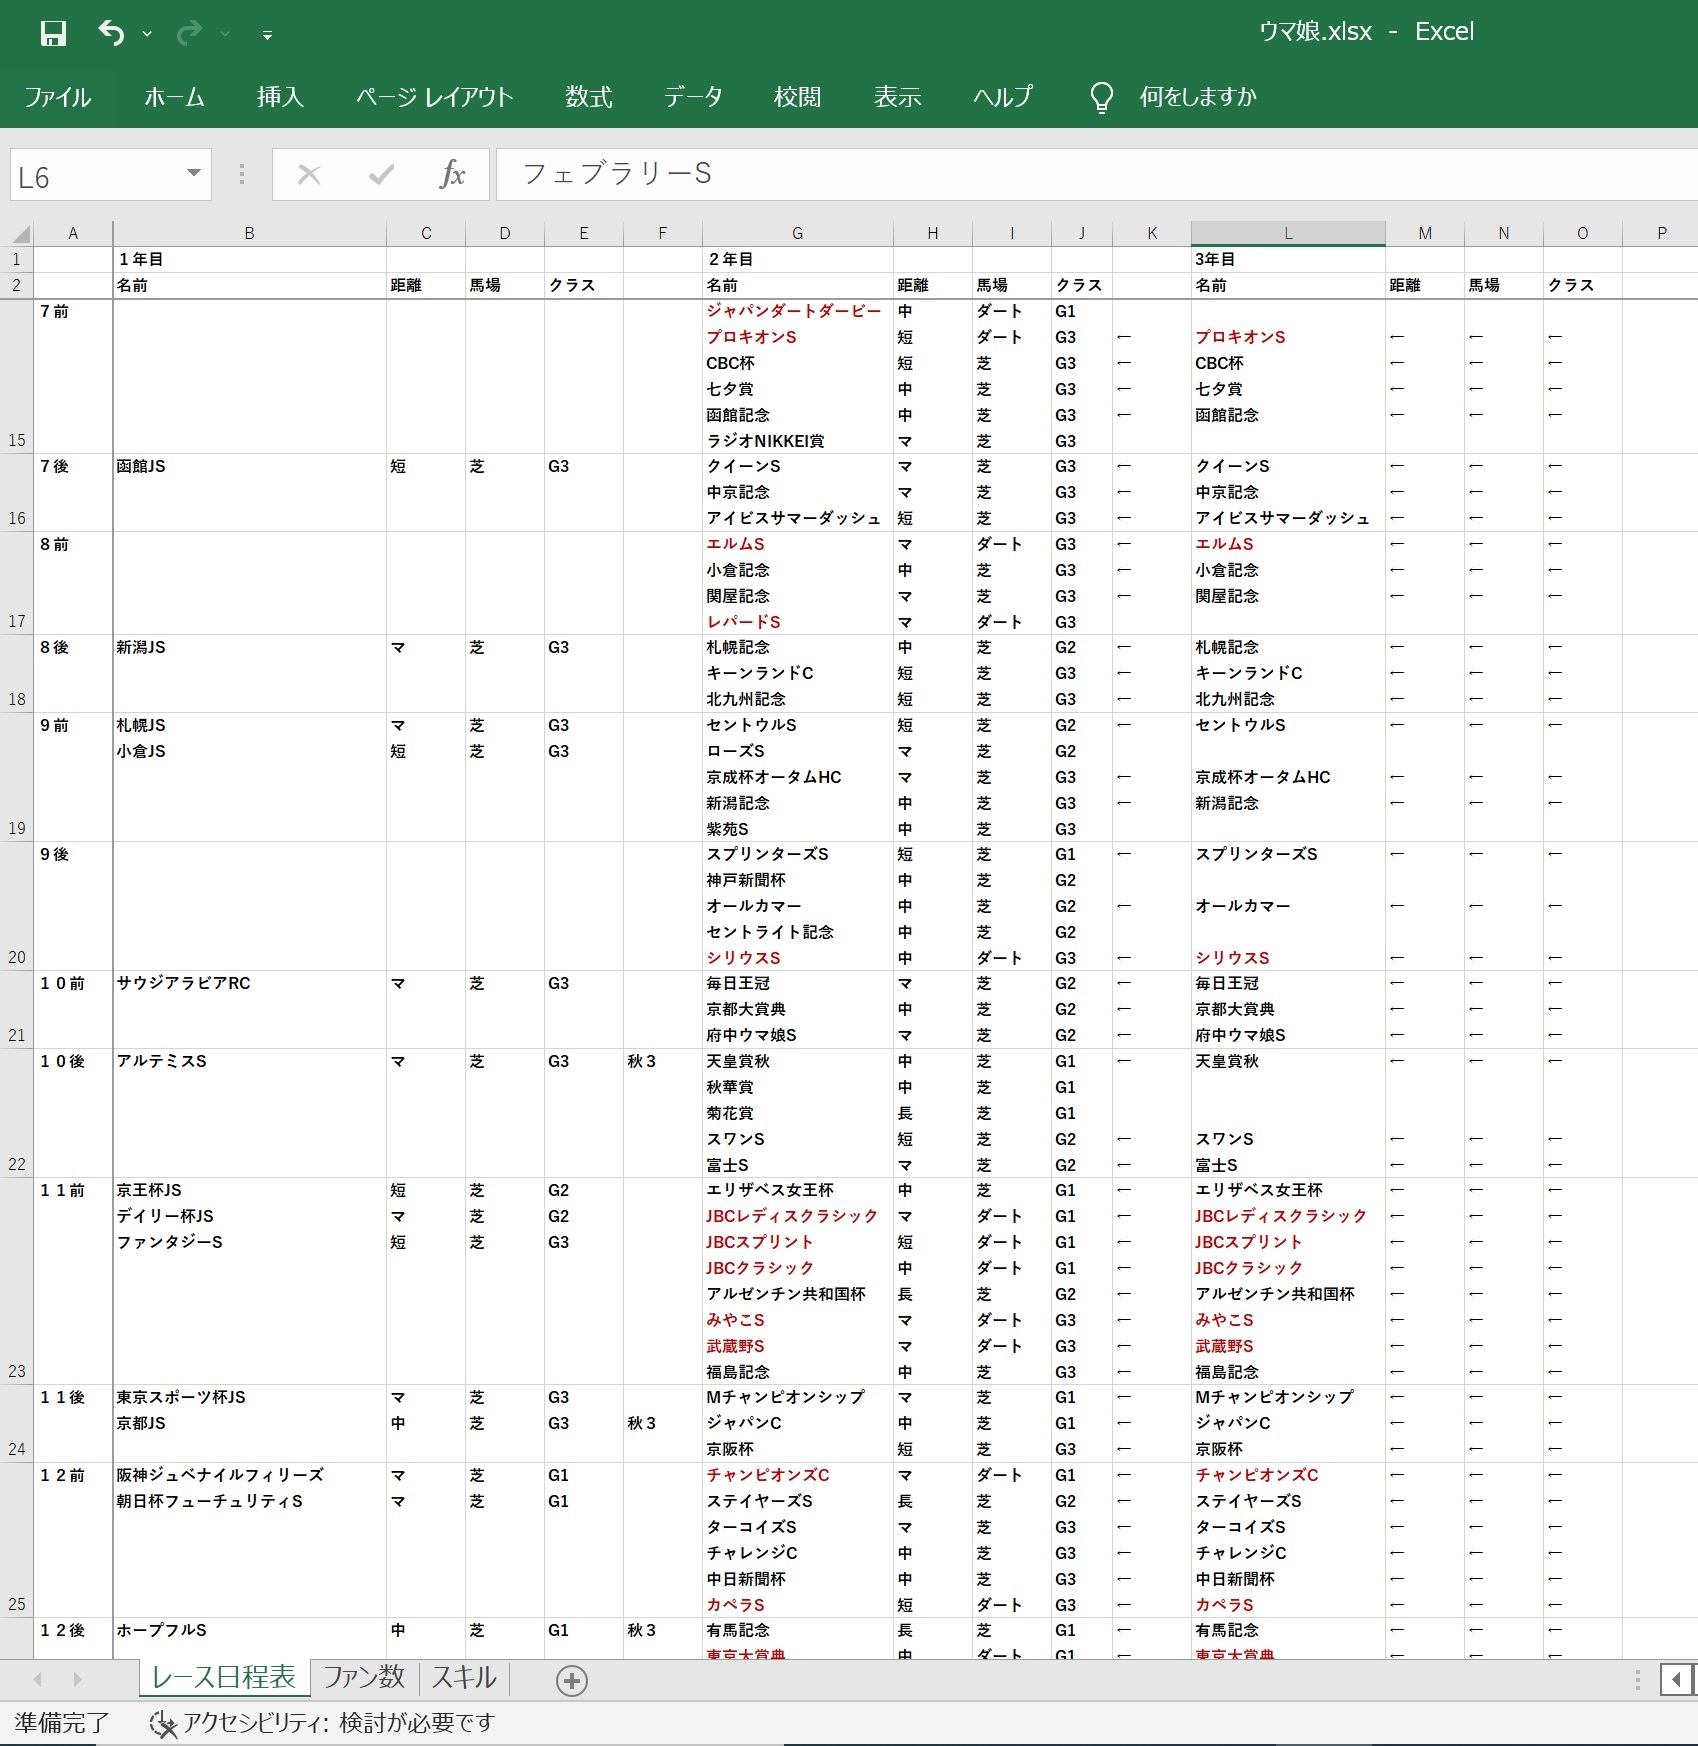Click the Redo arrow icon
This screenshot has width=1698, height=1746.
pos(188,34)
